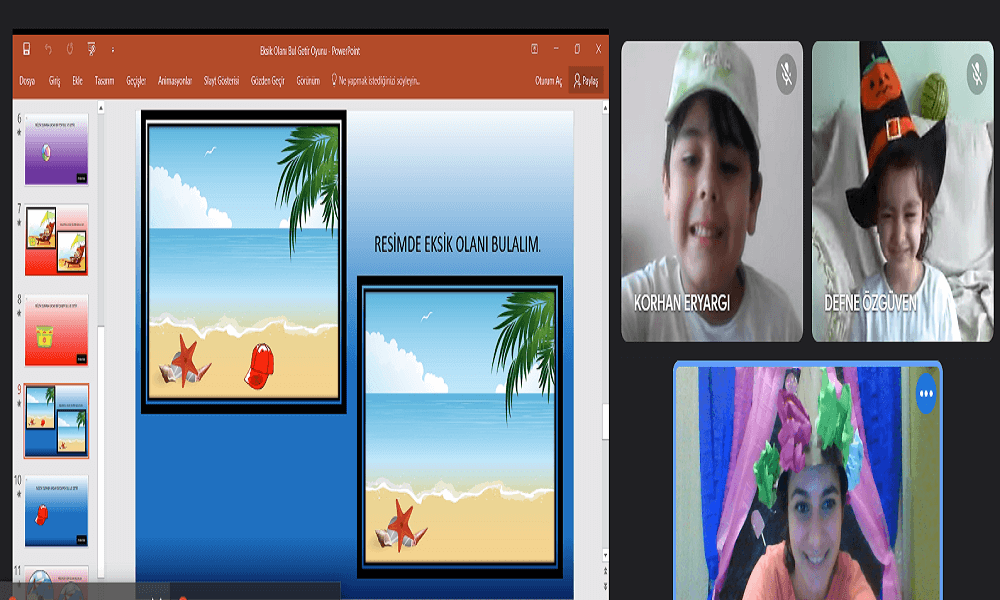Click the Next Slide double arrow

coord(605,586)
